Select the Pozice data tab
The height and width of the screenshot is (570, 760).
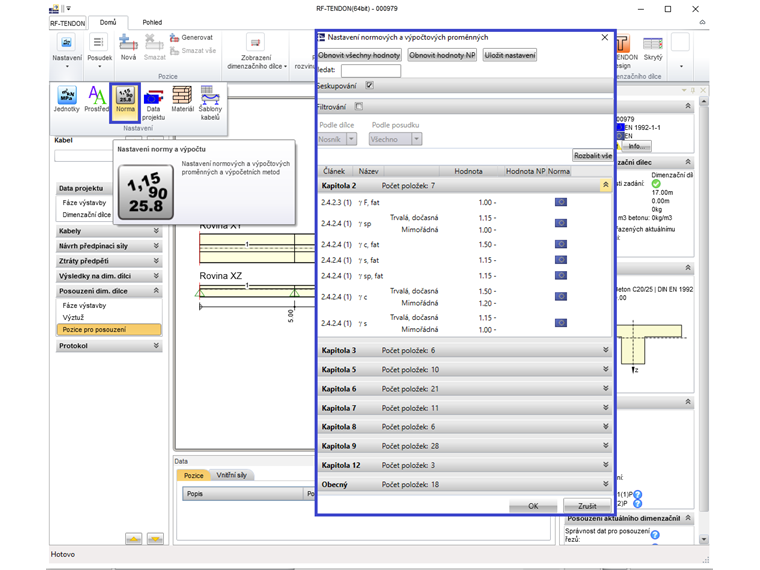pos(193,475)
